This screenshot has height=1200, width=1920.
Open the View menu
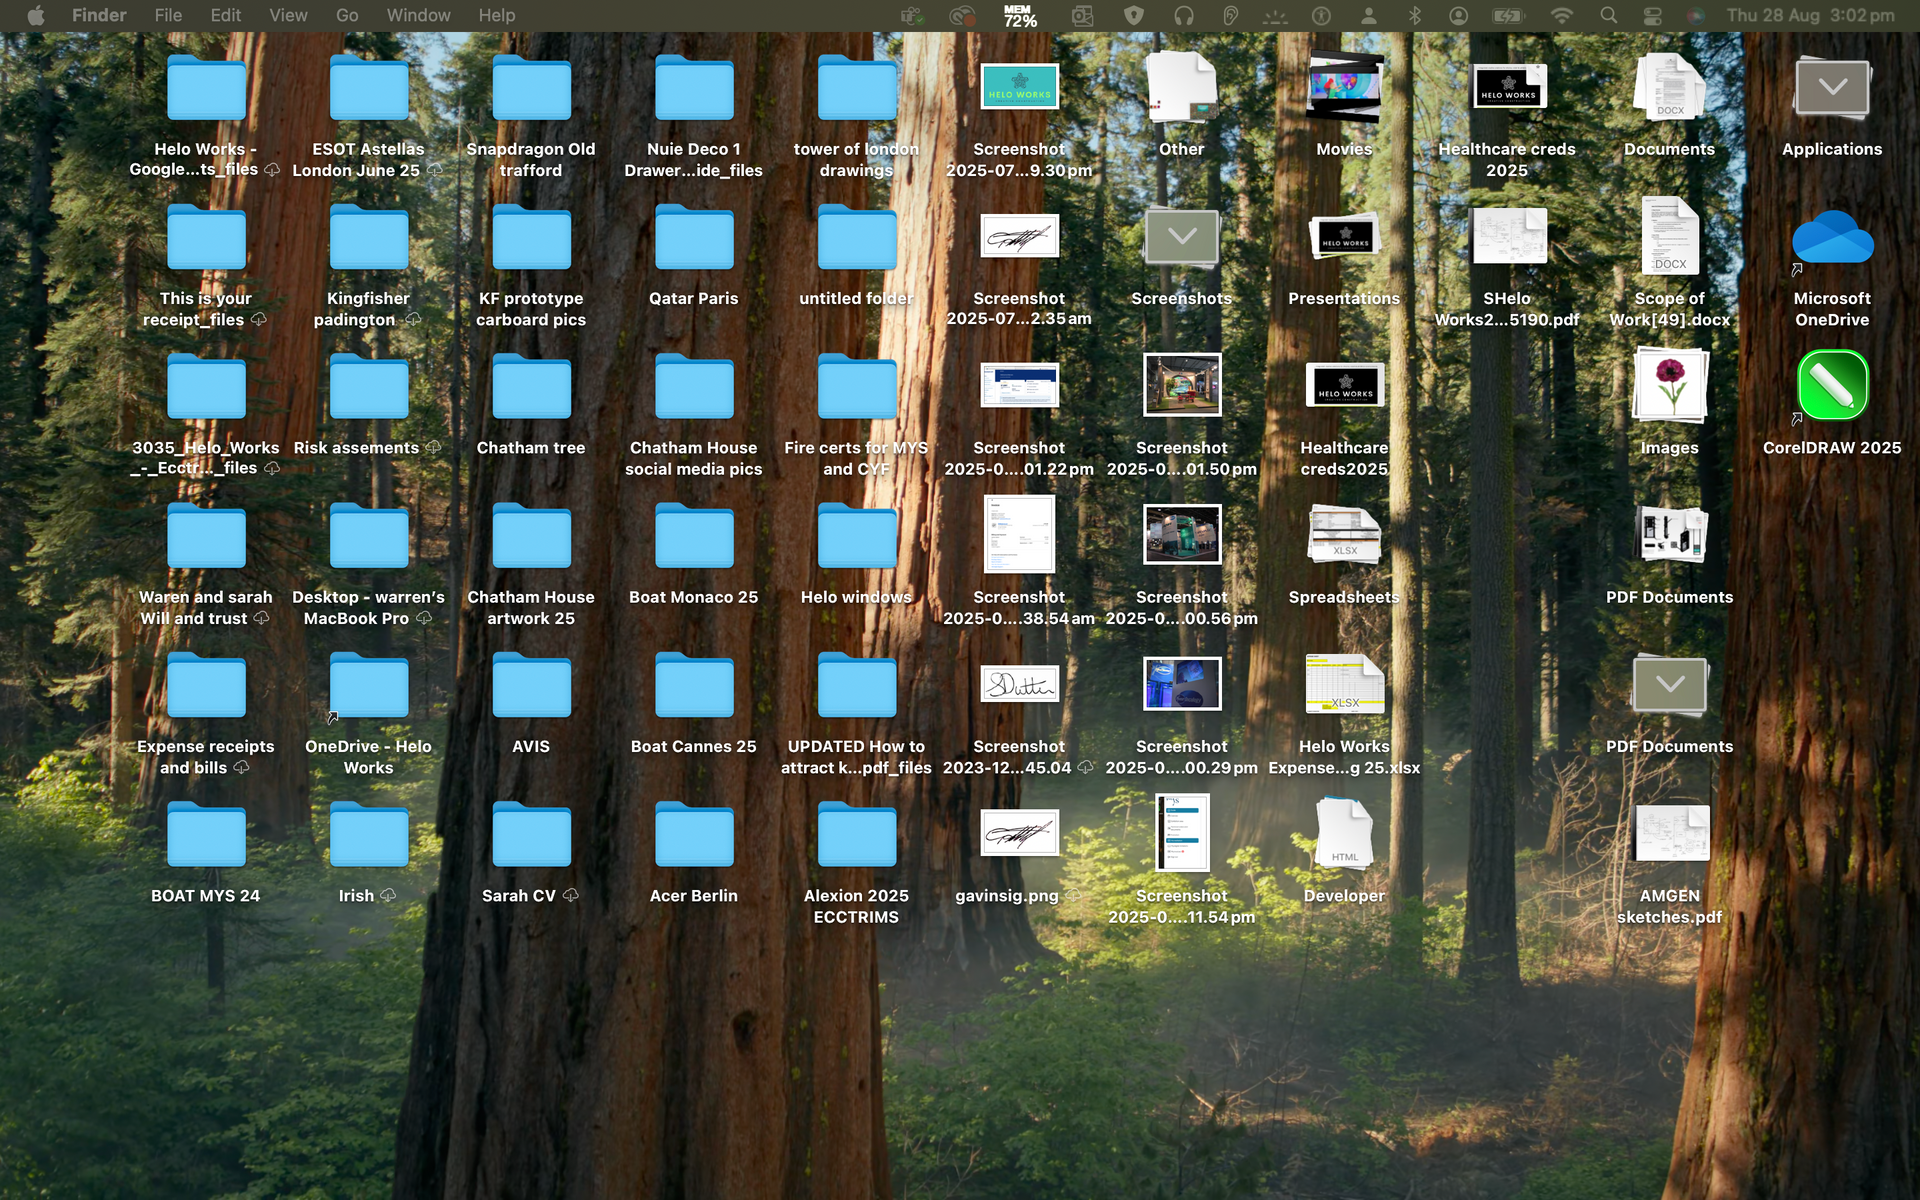(288, 15)
